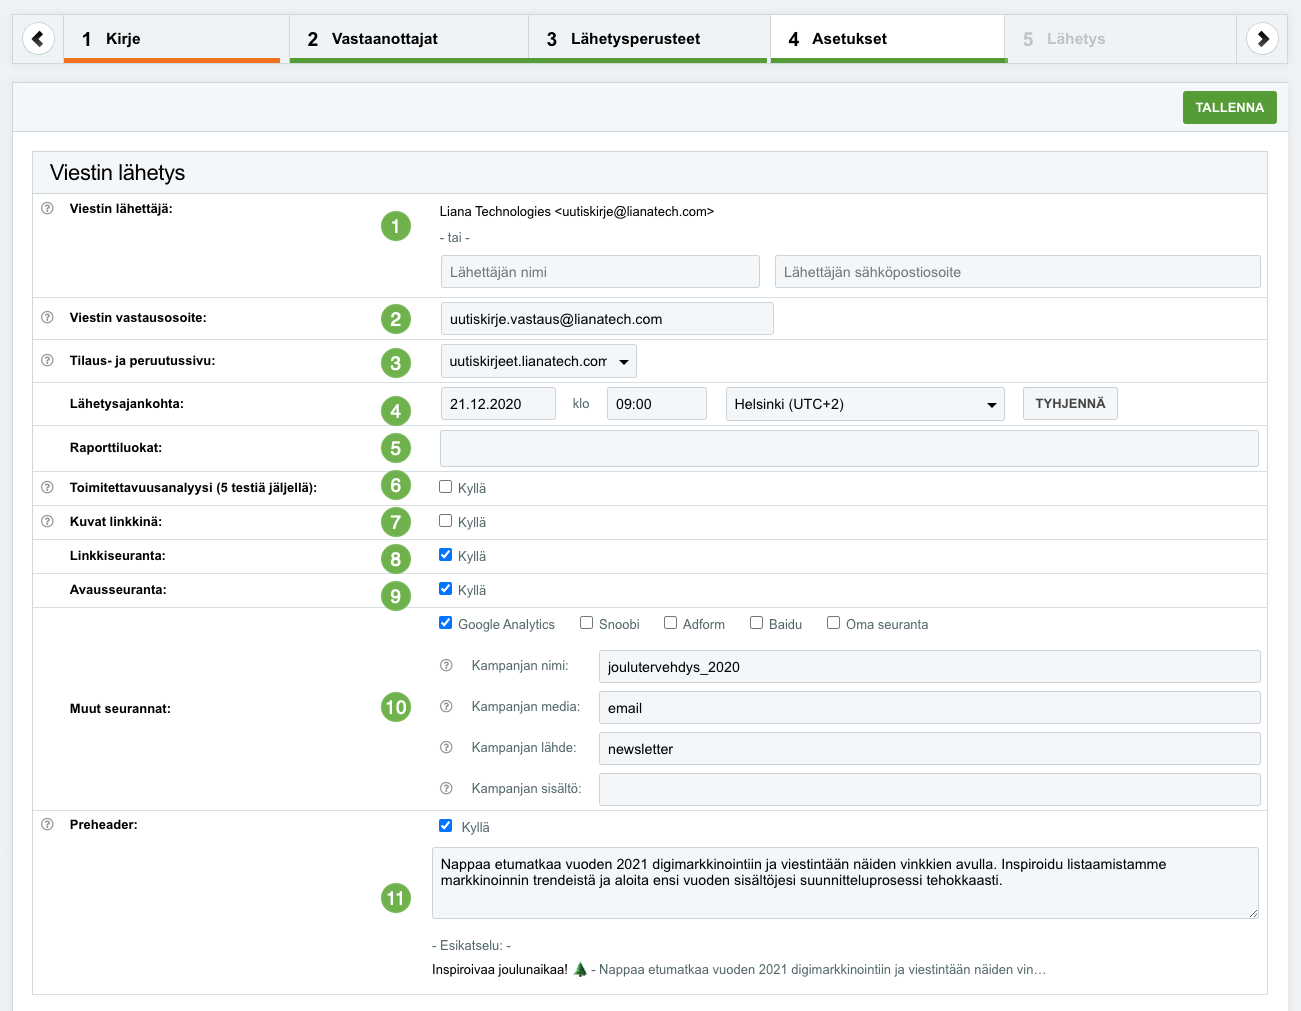Open help icon beside Preheader label
Image resolution: width=1301 pixels, height=1011 pixels.
click(47, 825)
